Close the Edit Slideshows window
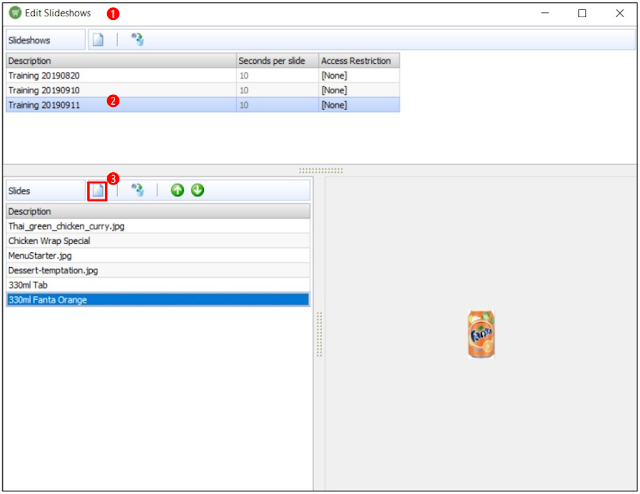Image resolution: width=640 pixels, height=494 pixels. click(x=620, y=13)
